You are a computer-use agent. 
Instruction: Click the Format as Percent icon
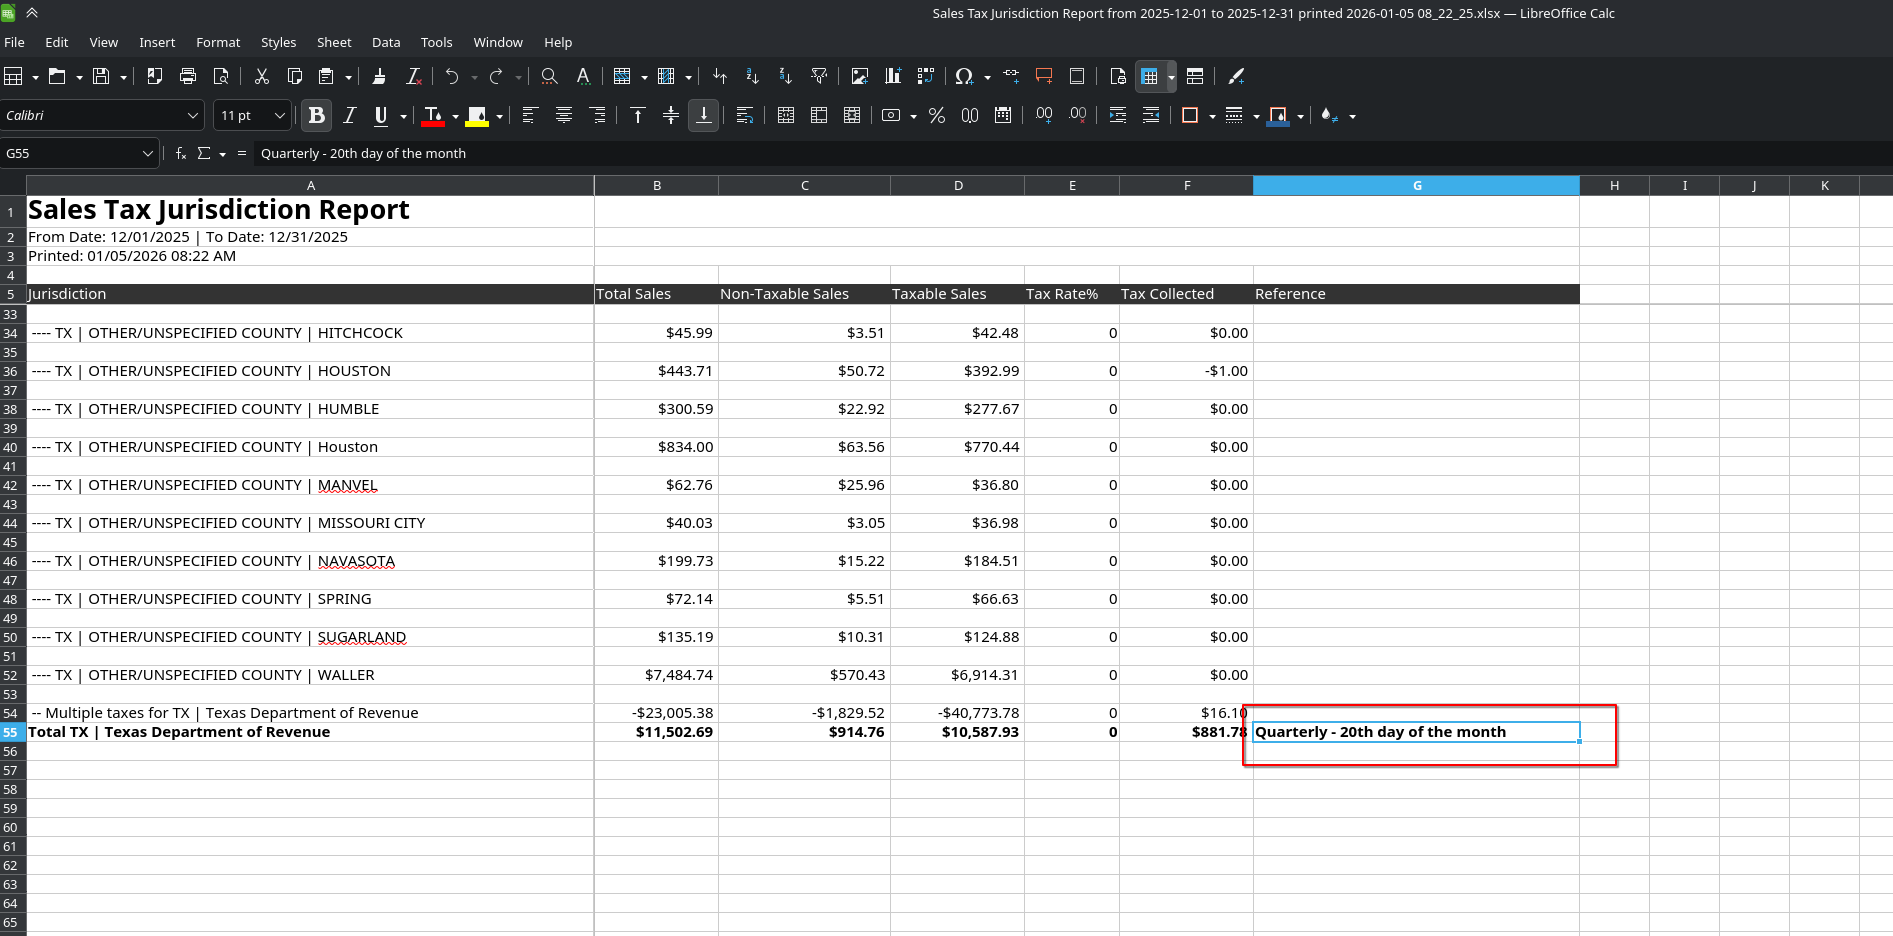[x=937, y=116]
